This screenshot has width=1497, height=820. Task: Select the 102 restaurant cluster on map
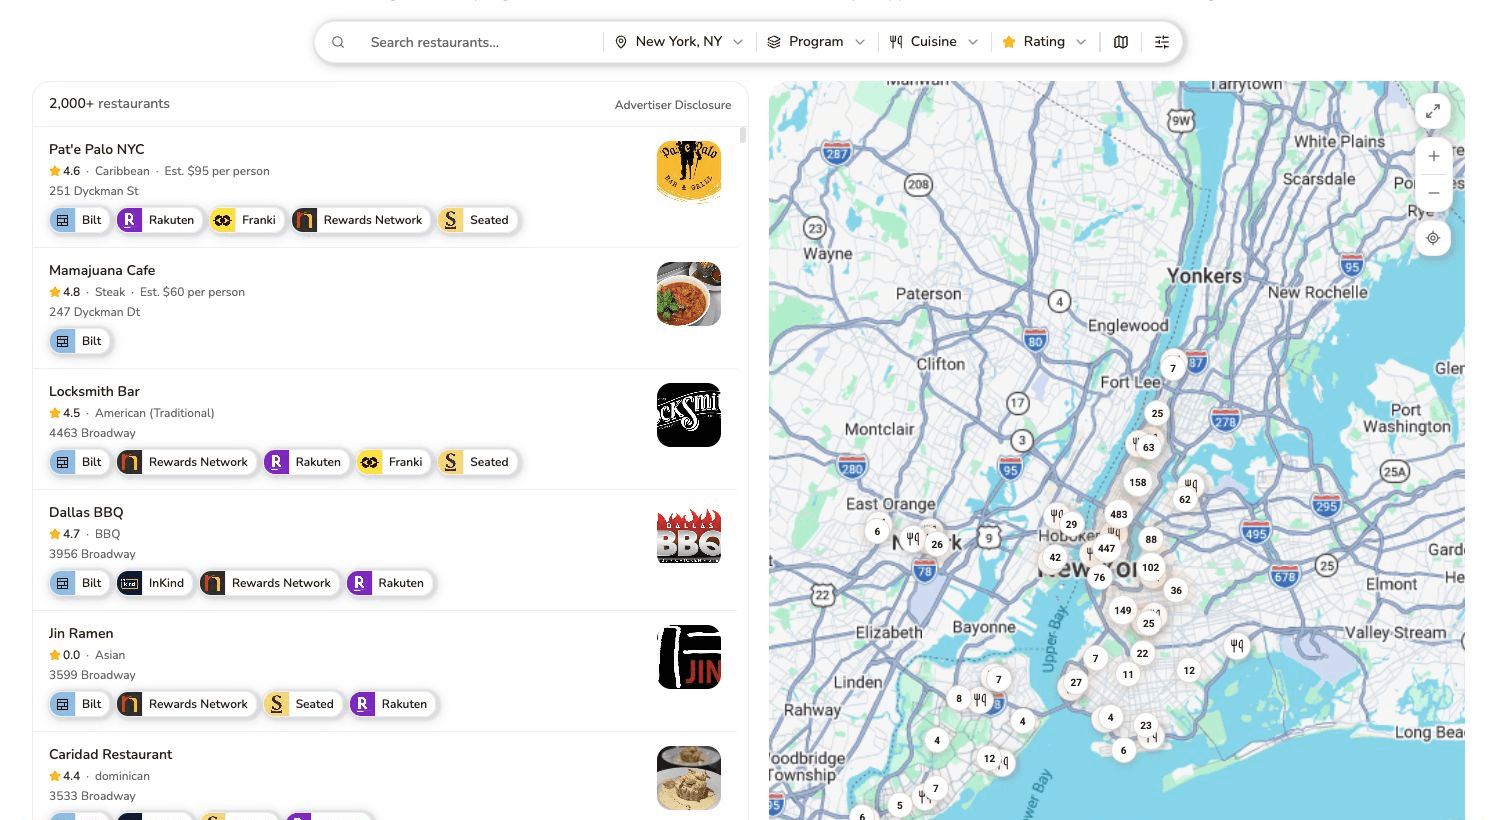click(1151, 567)
